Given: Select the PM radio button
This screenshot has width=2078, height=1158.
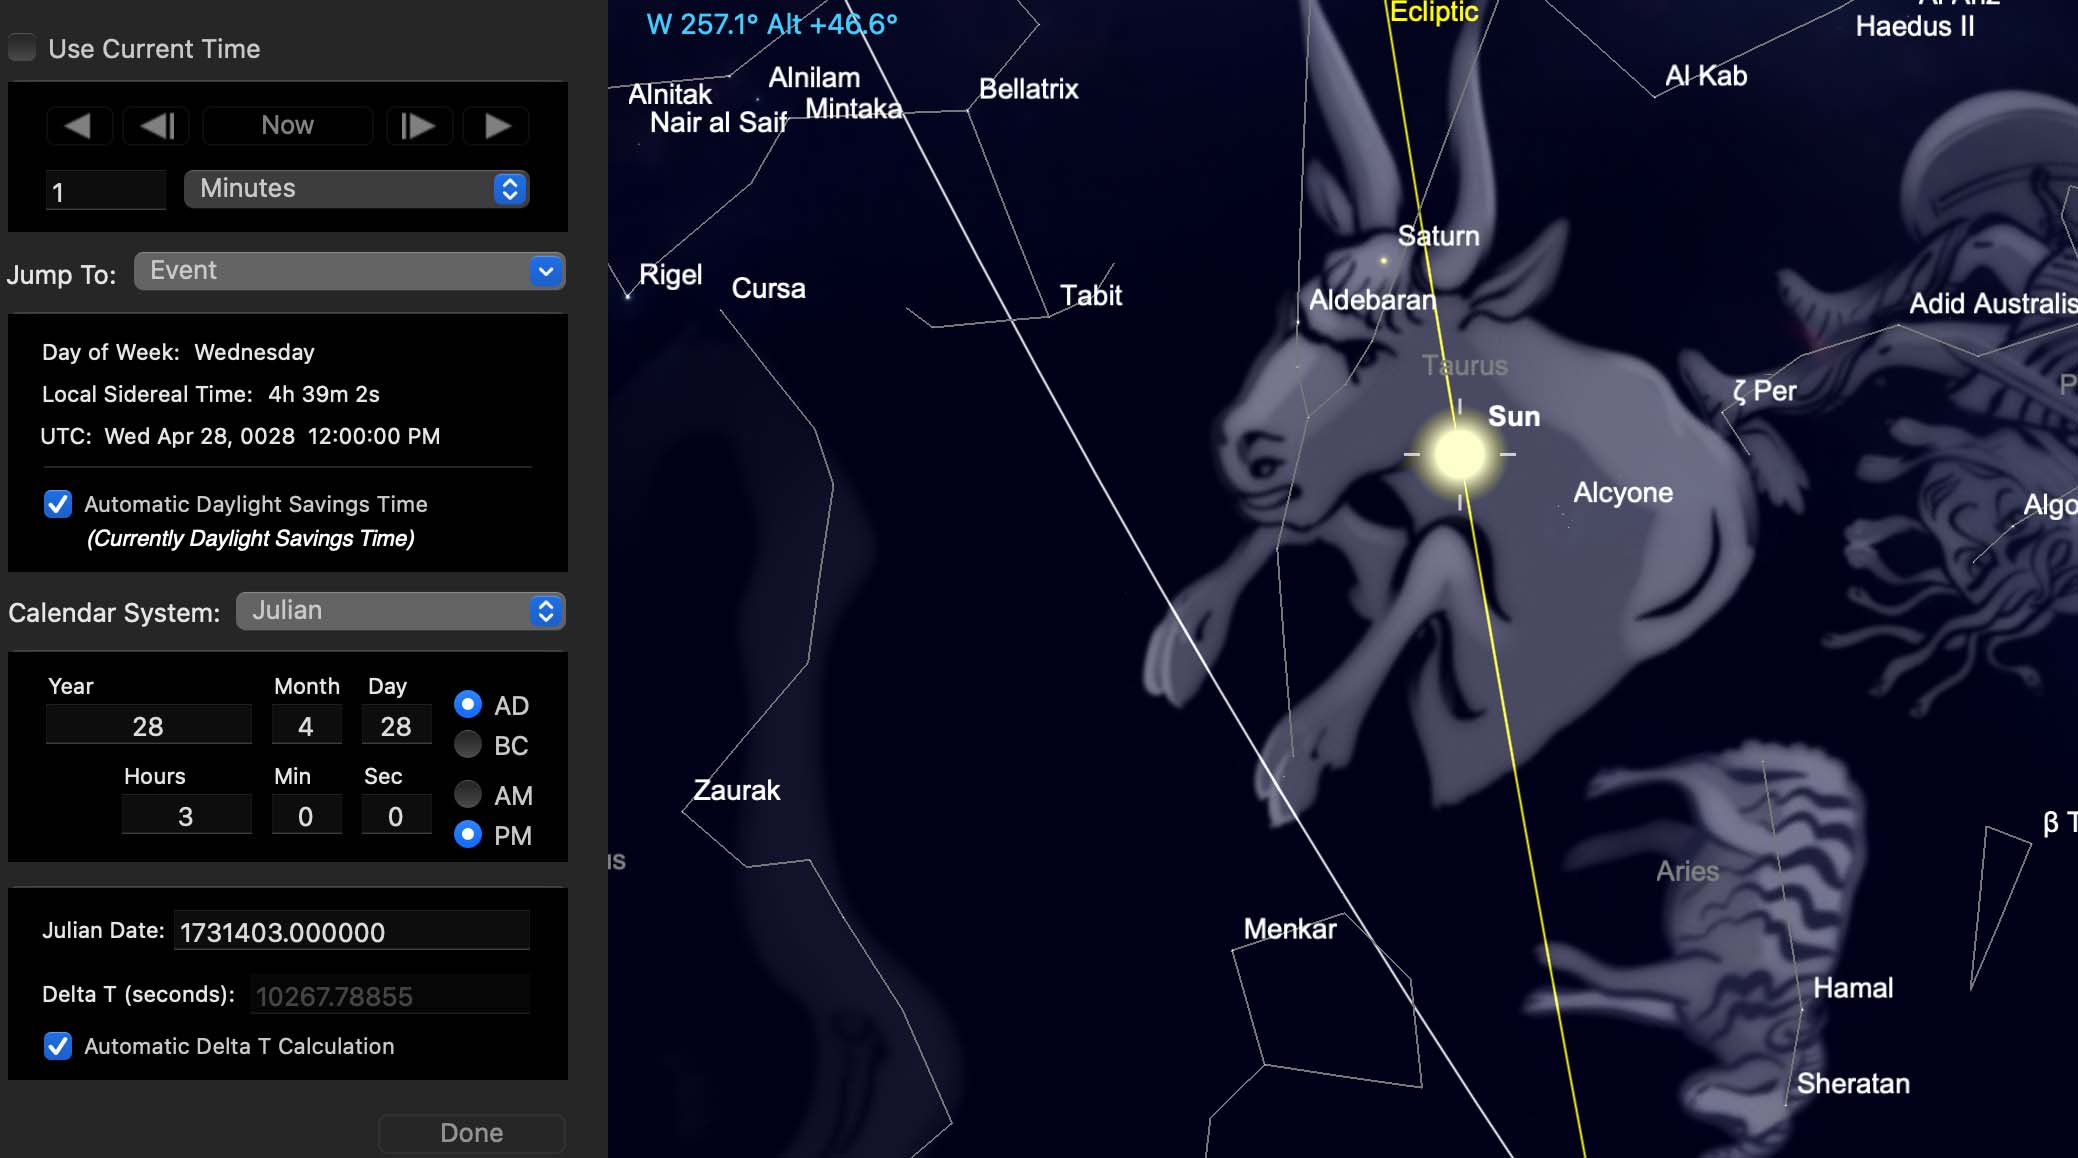Looking at the screenshot, I should [468, 834].
